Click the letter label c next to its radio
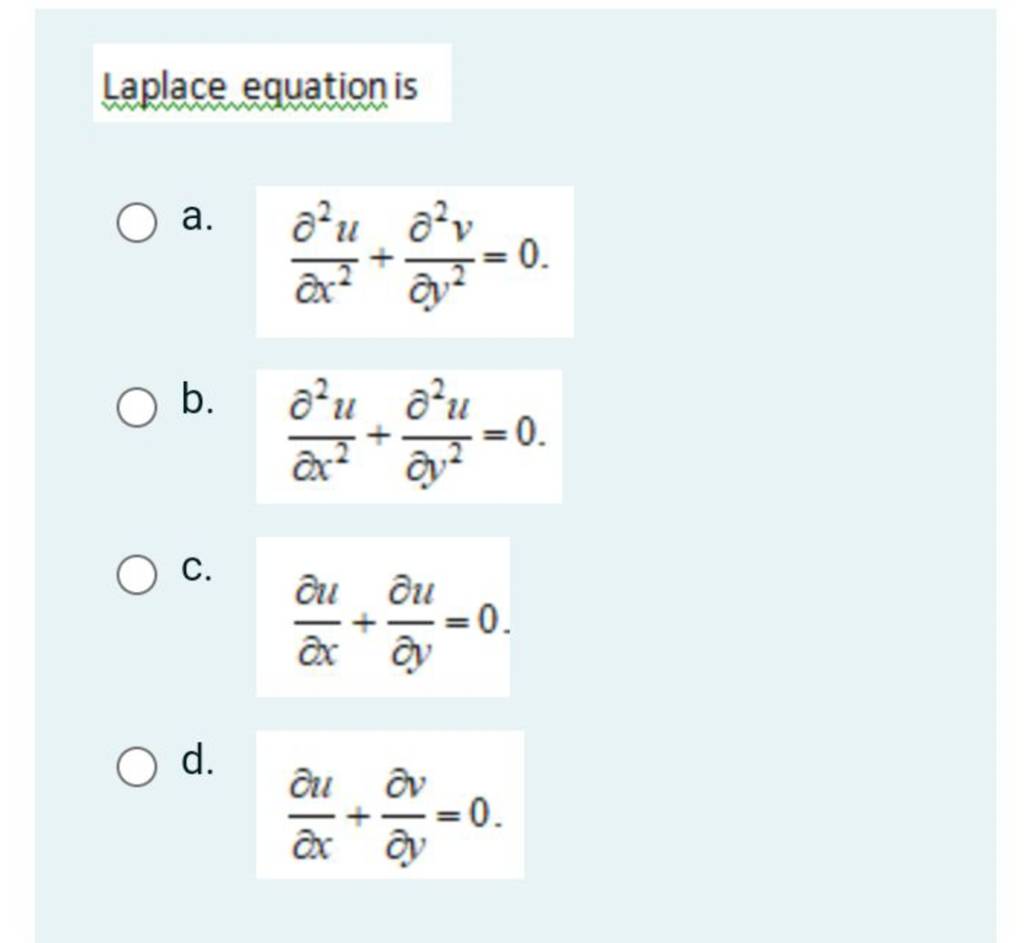The height and width of the screenshot is (943, 1024). pos(197,569)
